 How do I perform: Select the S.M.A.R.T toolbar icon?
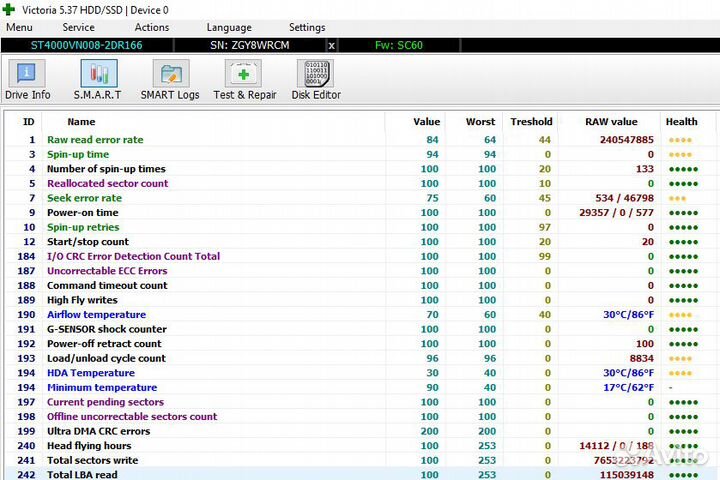pos(97,80)
